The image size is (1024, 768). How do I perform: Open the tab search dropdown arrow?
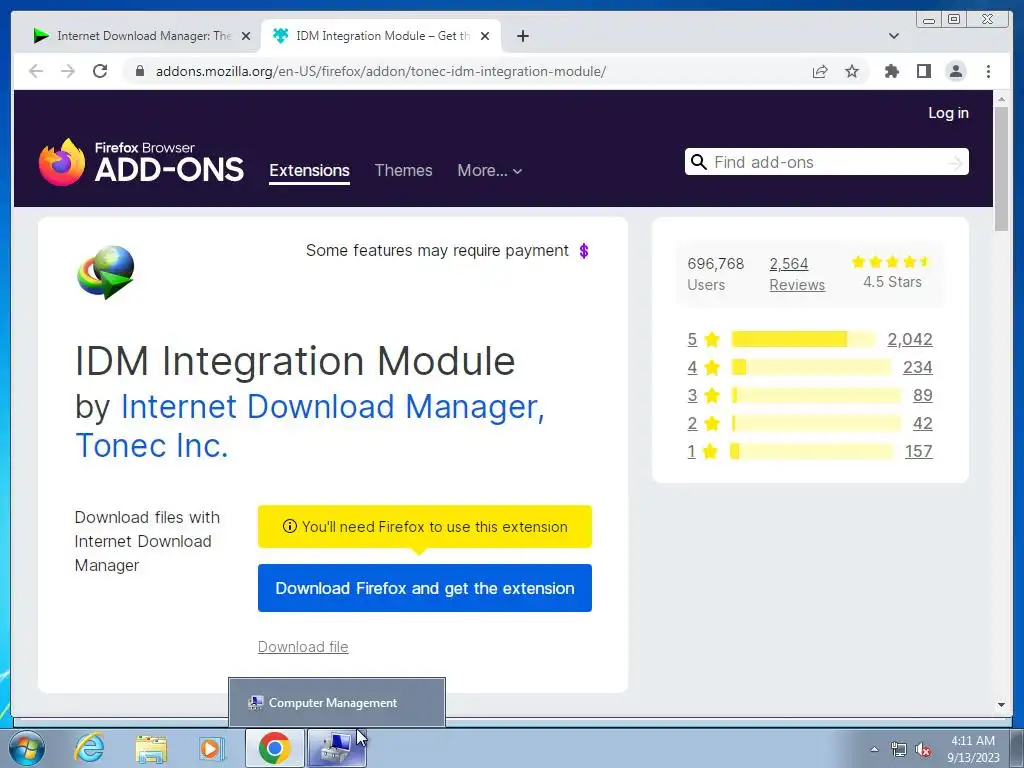coord(894,36)
